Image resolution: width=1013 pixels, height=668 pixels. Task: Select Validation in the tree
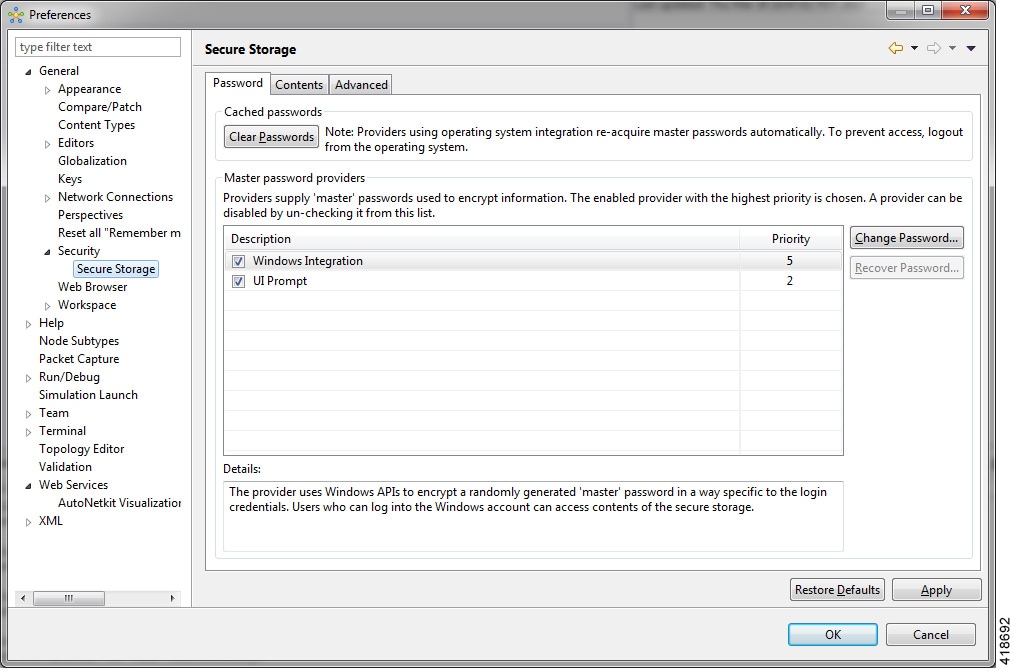point(65,467)
